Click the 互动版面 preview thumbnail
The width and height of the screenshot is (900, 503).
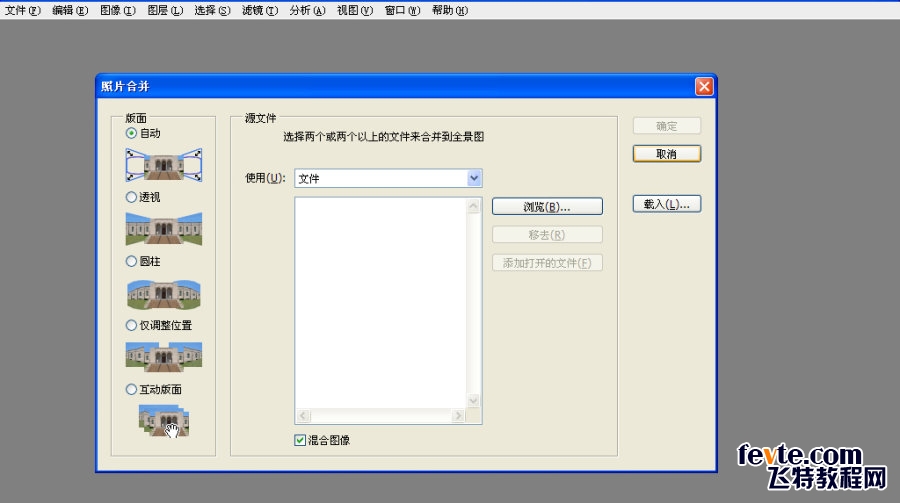point(164,420)
